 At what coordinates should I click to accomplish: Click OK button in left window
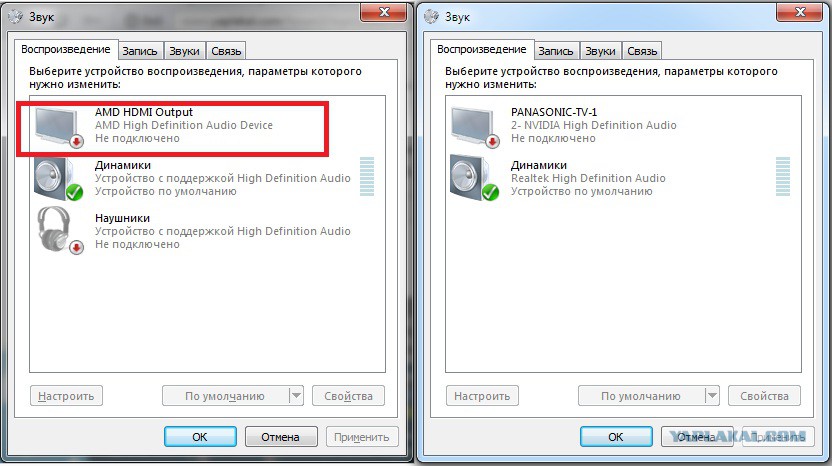click(200, 437)
